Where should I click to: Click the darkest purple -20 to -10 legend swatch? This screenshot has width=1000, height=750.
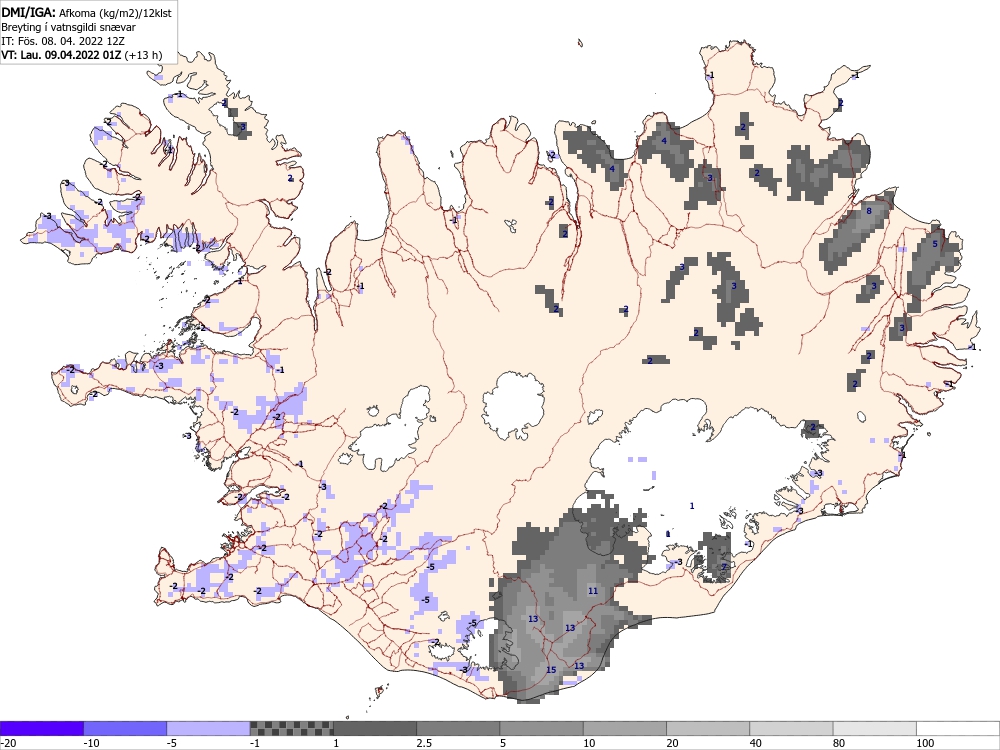[x=41, y=728]
